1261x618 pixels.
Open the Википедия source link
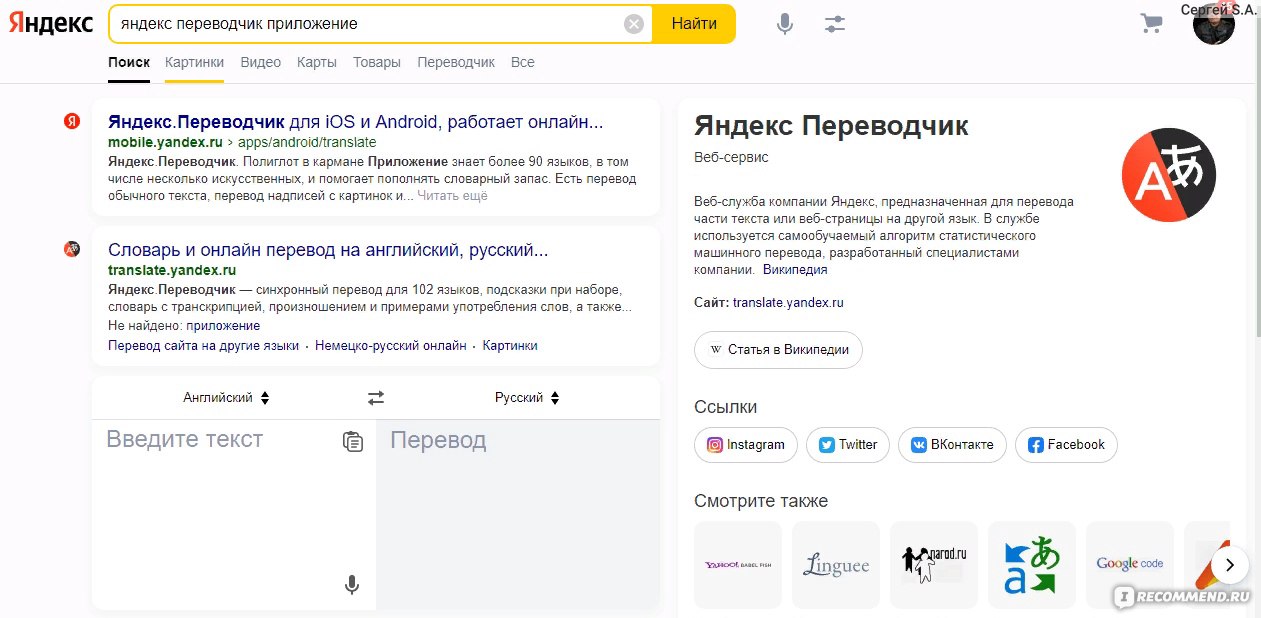click(x=795, y=270)
